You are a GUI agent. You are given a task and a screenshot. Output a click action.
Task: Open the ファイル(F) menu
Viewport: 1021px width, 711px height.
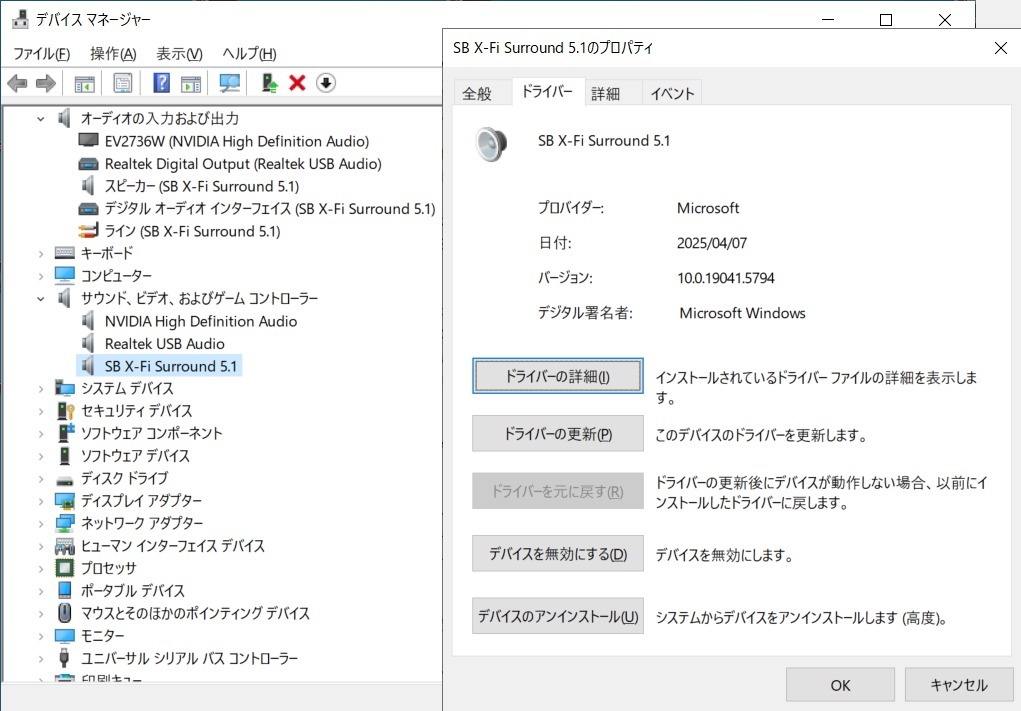click(x=42, y=53)
